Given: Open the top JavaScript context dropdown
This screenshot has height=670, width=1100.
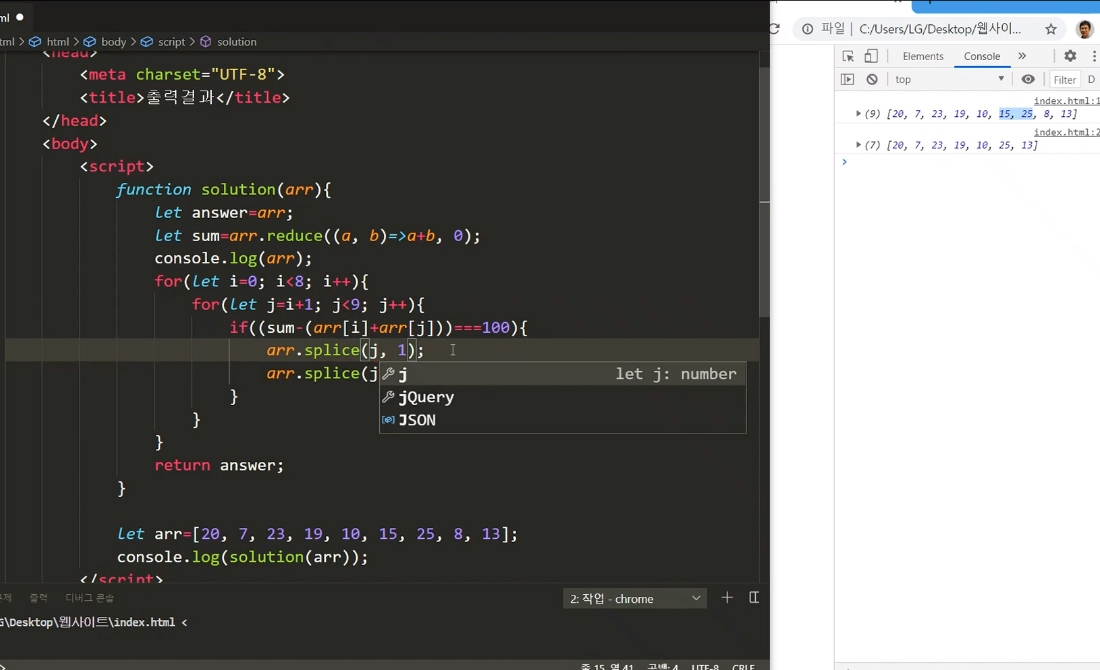Looking at the screenshot, I should pos(950,79).
